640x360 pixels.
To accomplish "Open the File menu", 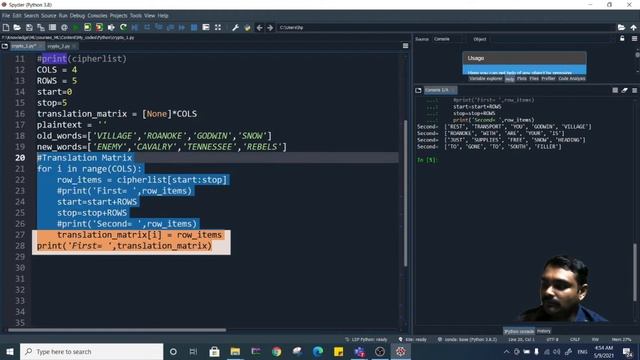I will tap(6, 16).
